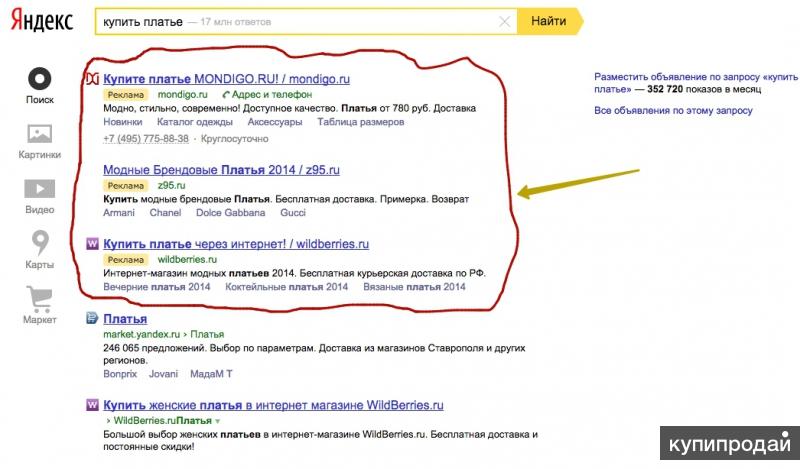Click the Реклама label on z95.ru ad
The height and width of the screenshot is (469, 800).
126,186
